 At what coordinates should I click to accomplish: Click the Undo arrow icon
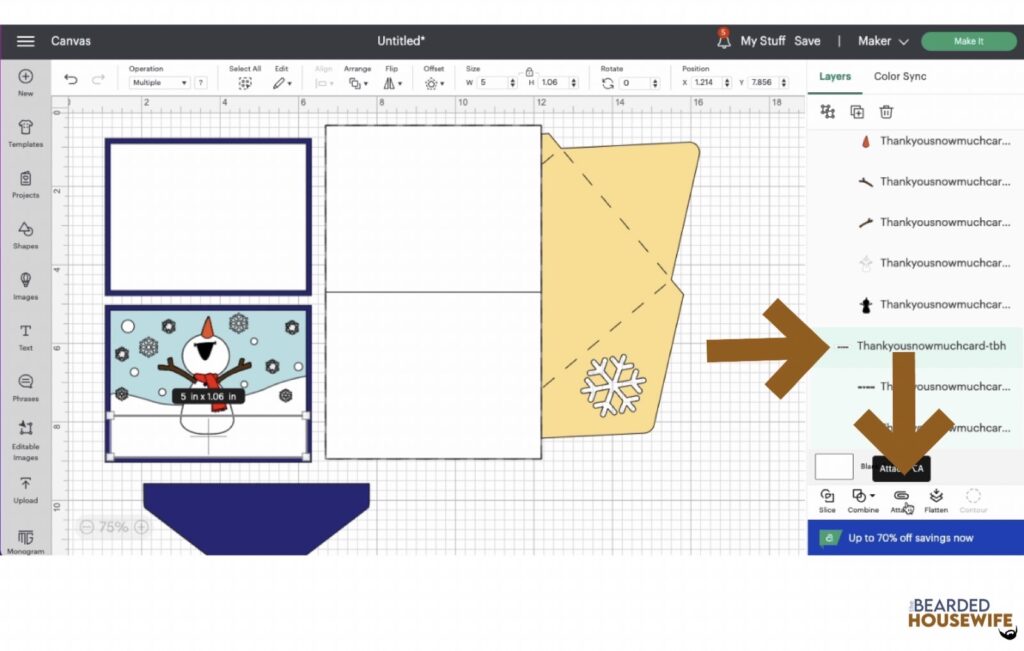click(x=71, y=80)
